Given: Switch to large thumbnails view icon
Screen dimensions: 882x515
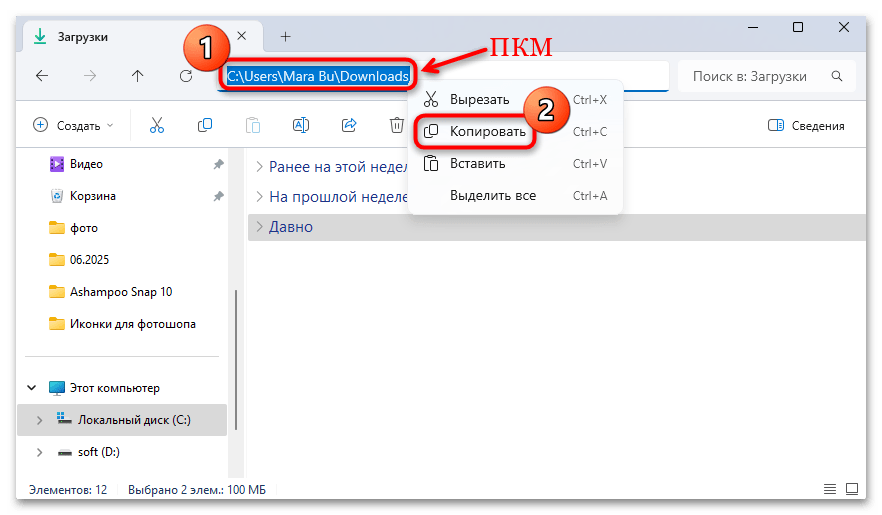Looking at the screenshot, I should 852,489.
